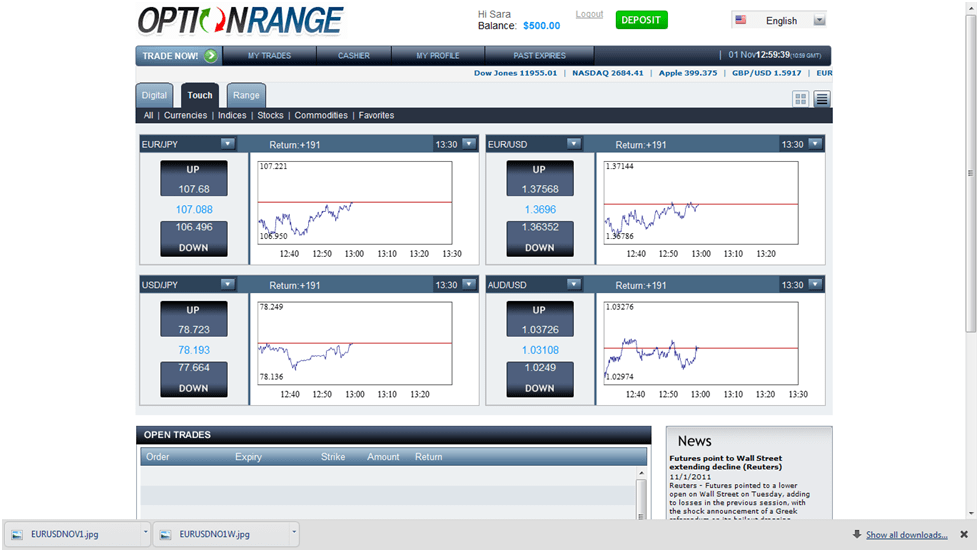Click the EURUSDNOV1.jpg download file icon
Image resolution: width=979 pixels, height=552 pixels.
pos(17,535)
